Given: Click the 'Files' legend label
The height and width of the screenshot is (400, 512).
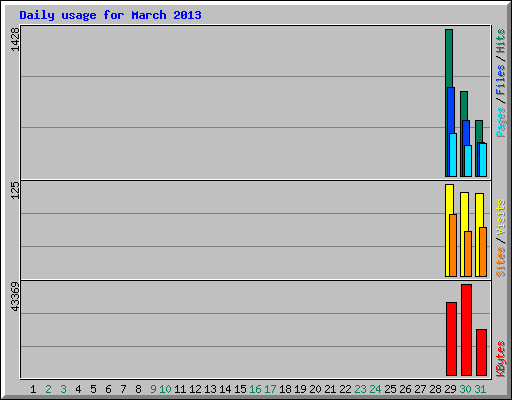Looking at the screenshot, I should click(x=500, y=80).
